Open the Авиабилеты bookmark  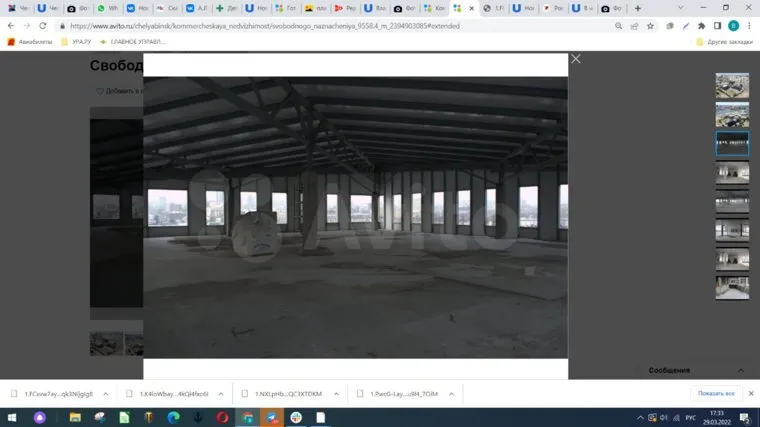[29, 42]
